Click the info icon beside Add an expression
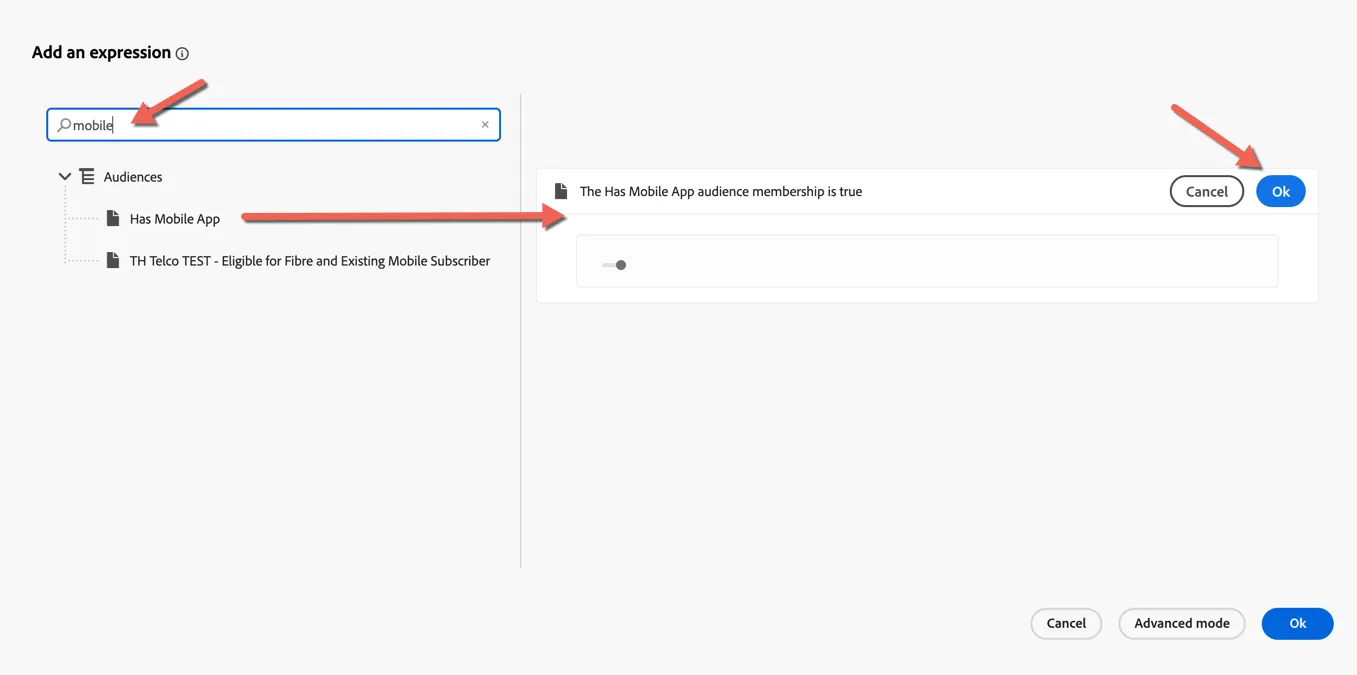This screenshot has height=675, width=1357. pos(182,54)
